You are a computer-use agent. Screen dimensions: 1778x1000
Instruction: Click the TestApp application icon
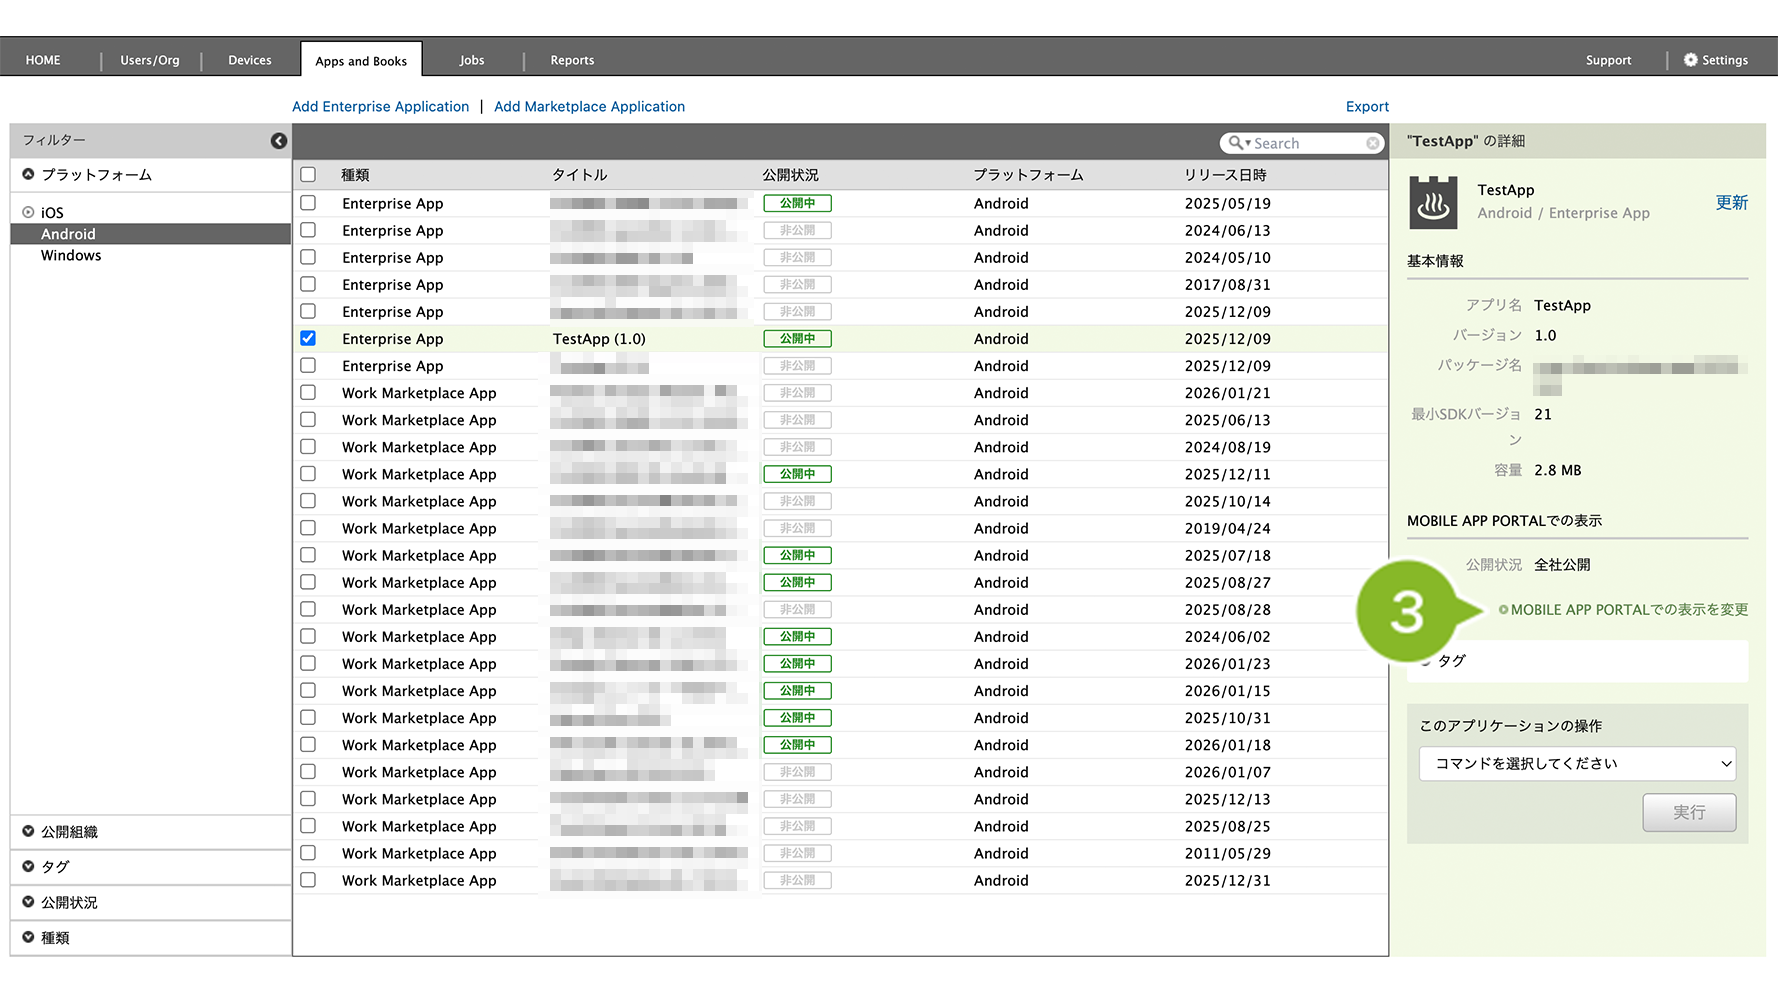point(1433,202)
